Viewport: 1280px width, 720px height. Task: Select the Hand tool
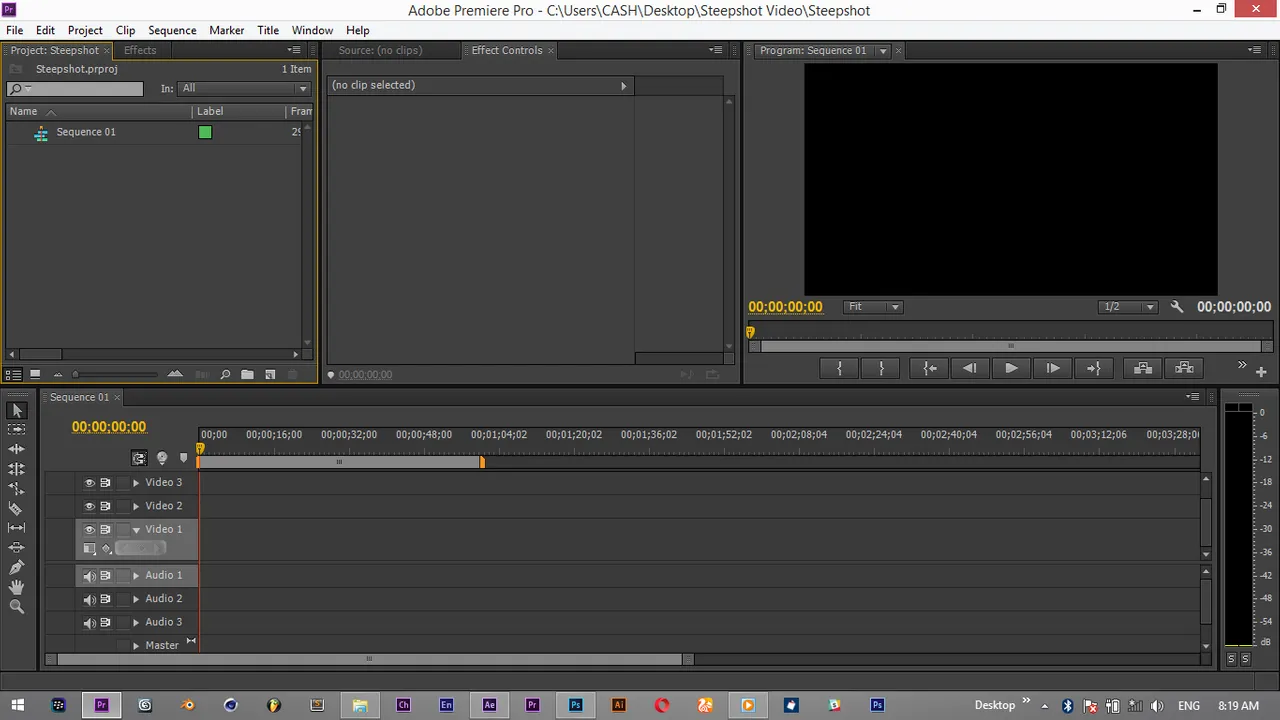pos(16,587)
